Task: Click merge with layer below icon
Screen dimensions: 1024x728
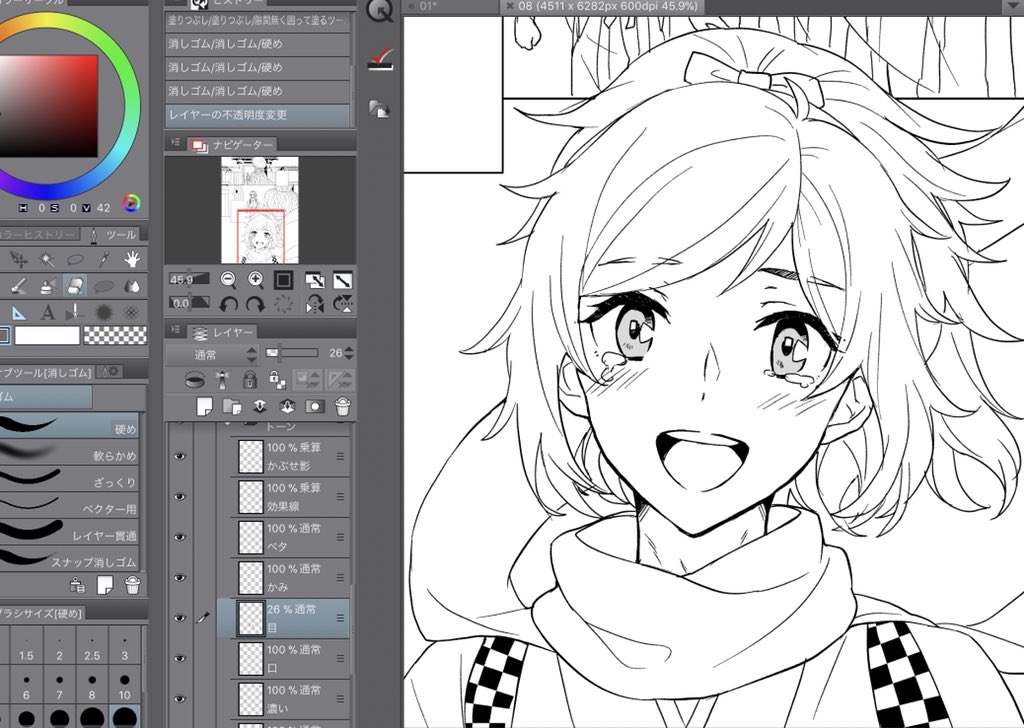Action: pyautogui.click(x=287, y=406)
